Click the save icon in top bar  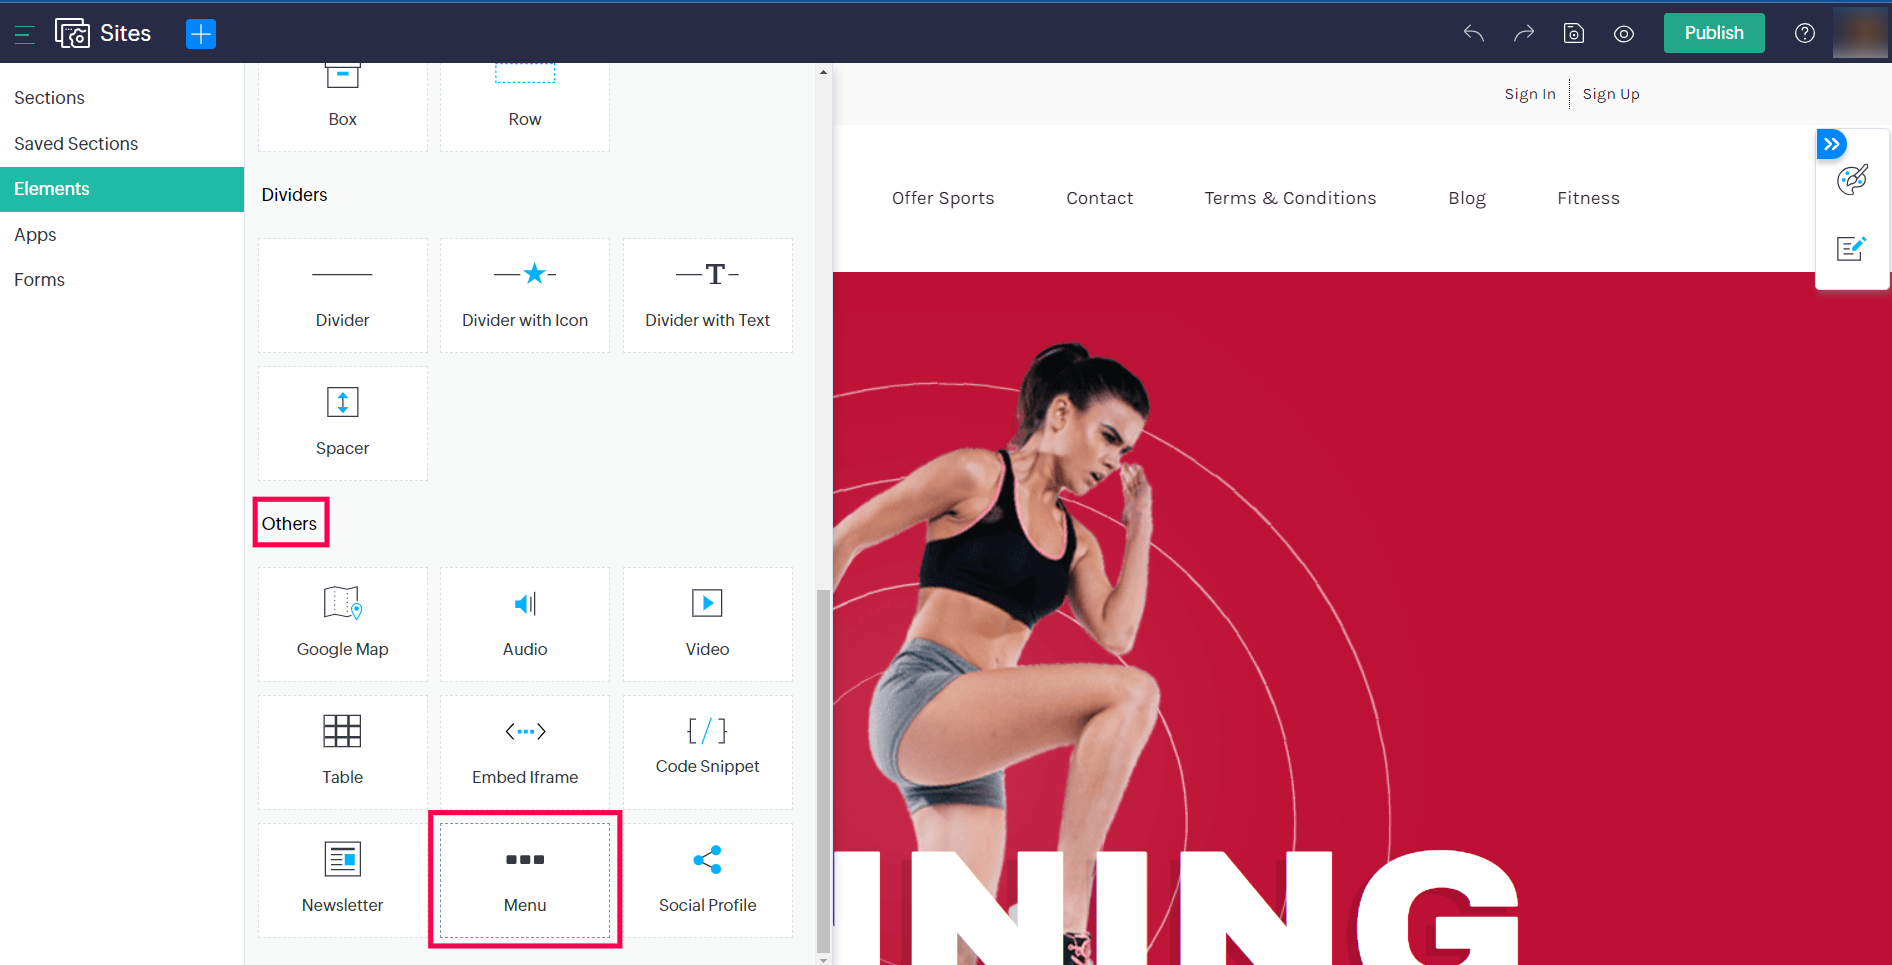(1574, 33)
